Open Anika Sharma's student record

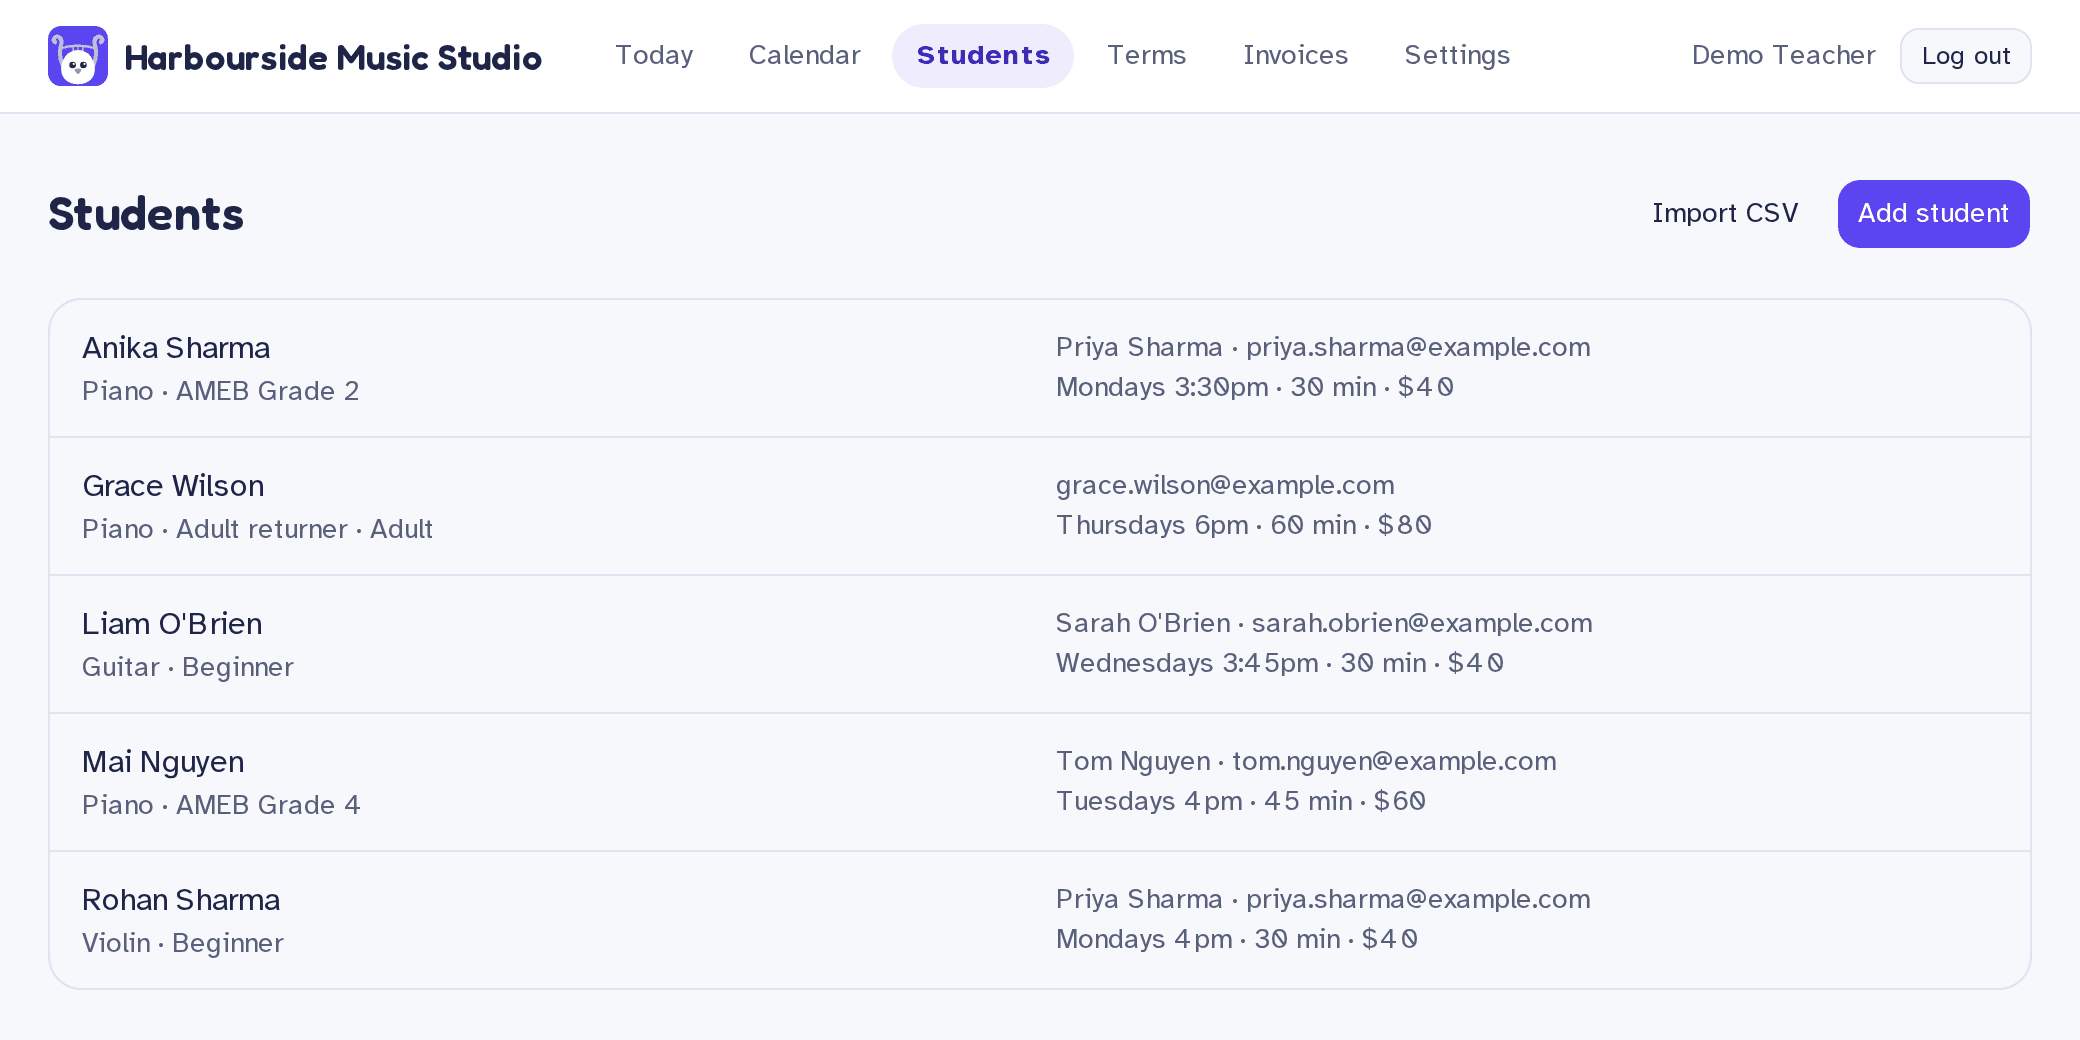pos(1040,368)
